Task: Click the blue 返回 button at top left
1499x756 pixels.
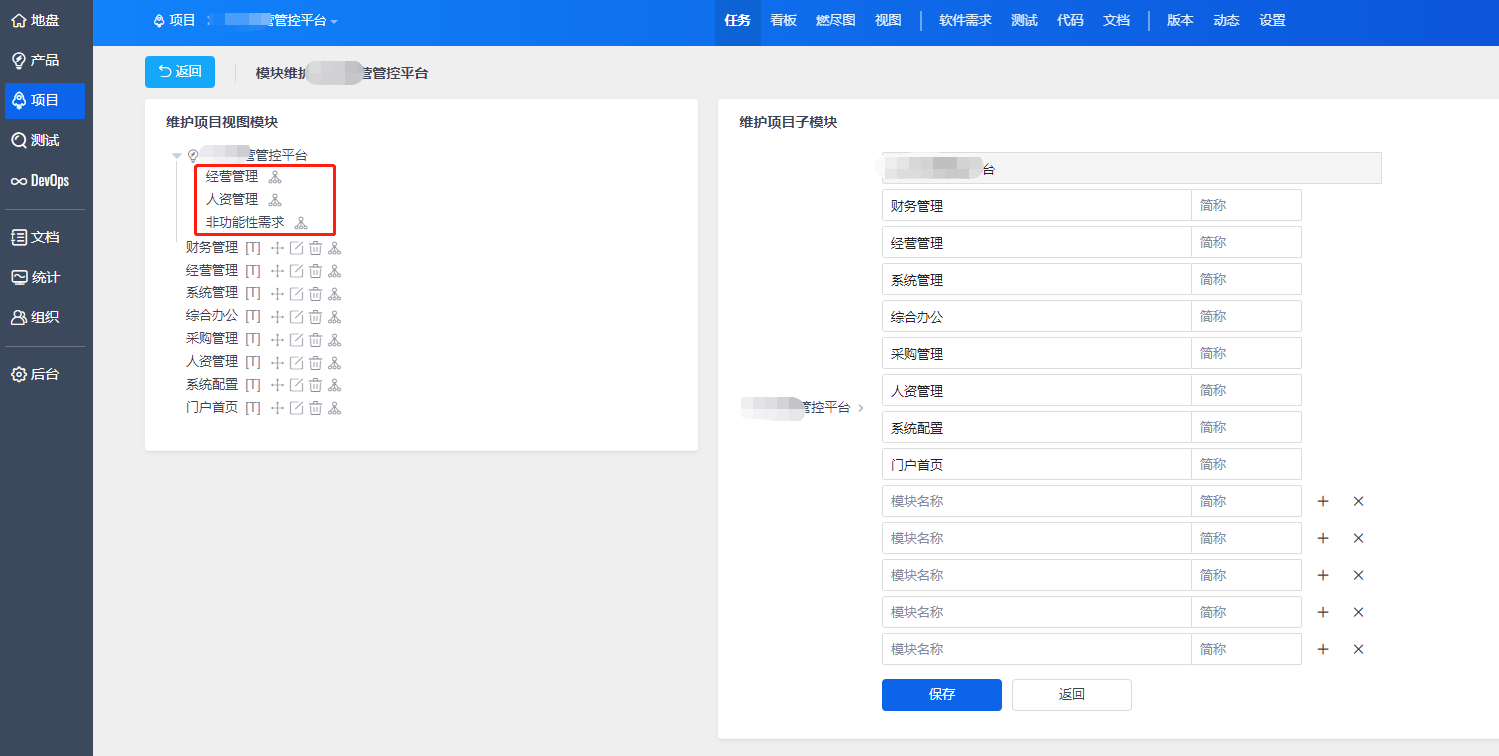Action: pos(180,72)
